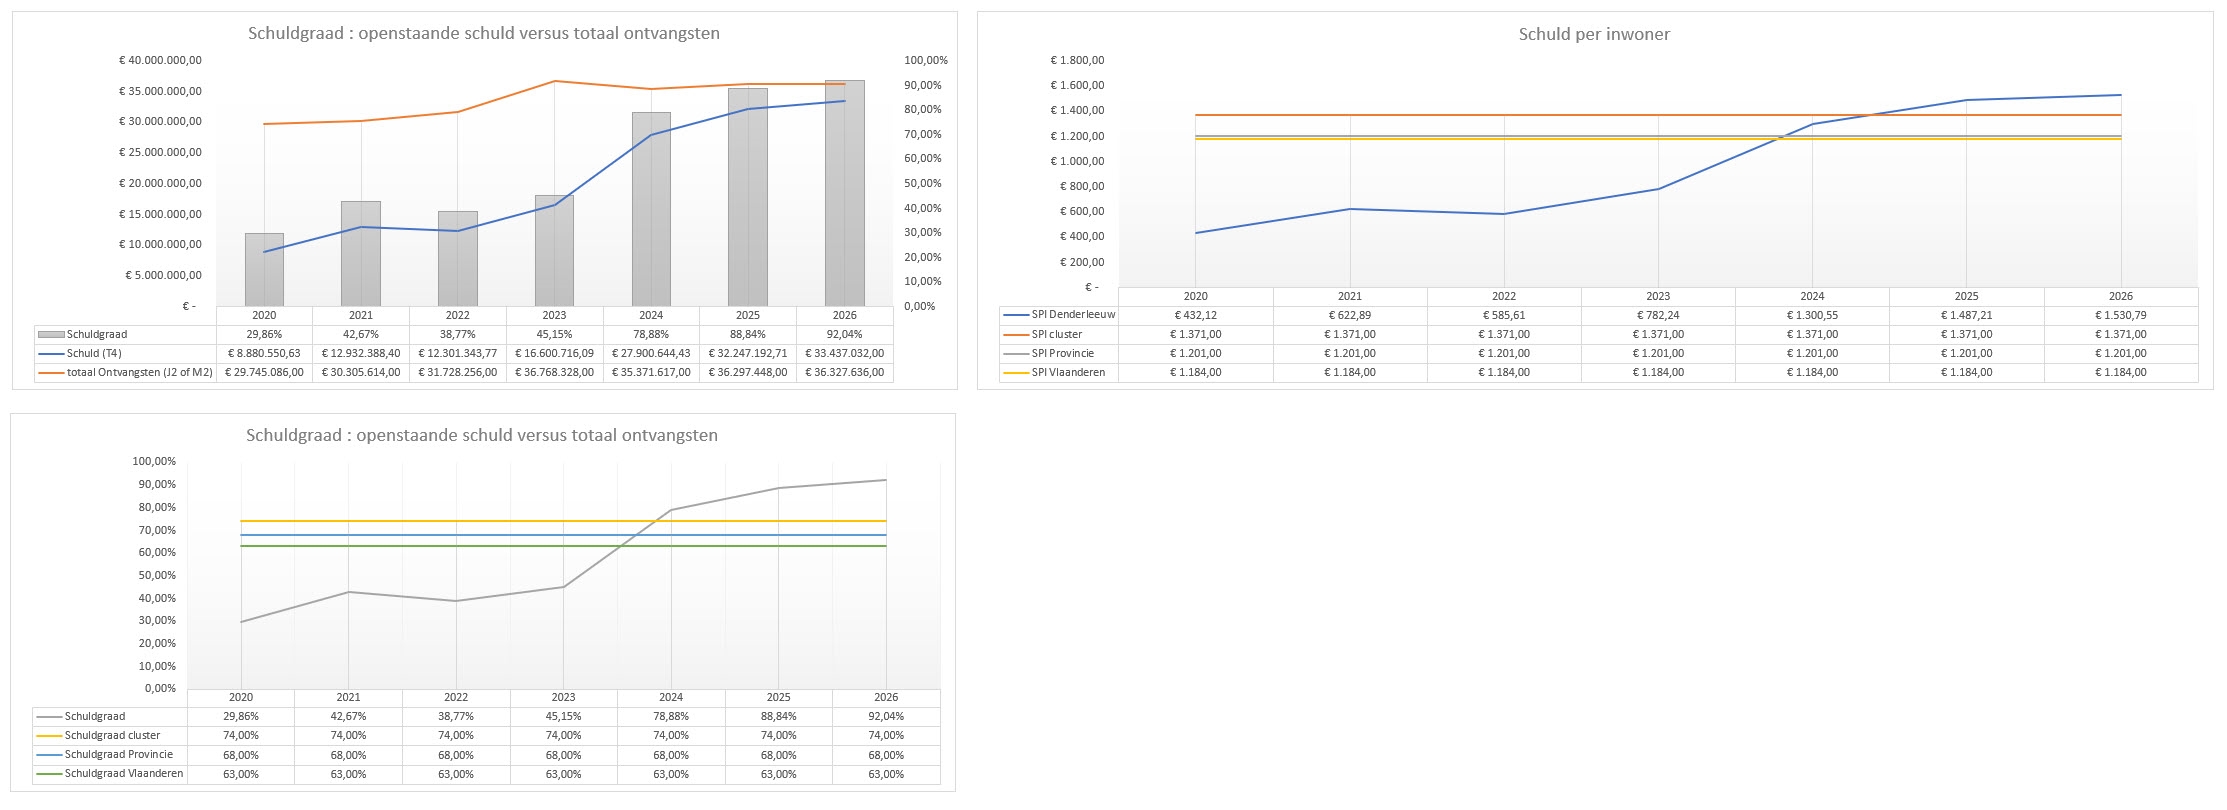
Task: Select the € 36.768.328,00 data cell
Action: pyautogui.click(x=554, y=372)
